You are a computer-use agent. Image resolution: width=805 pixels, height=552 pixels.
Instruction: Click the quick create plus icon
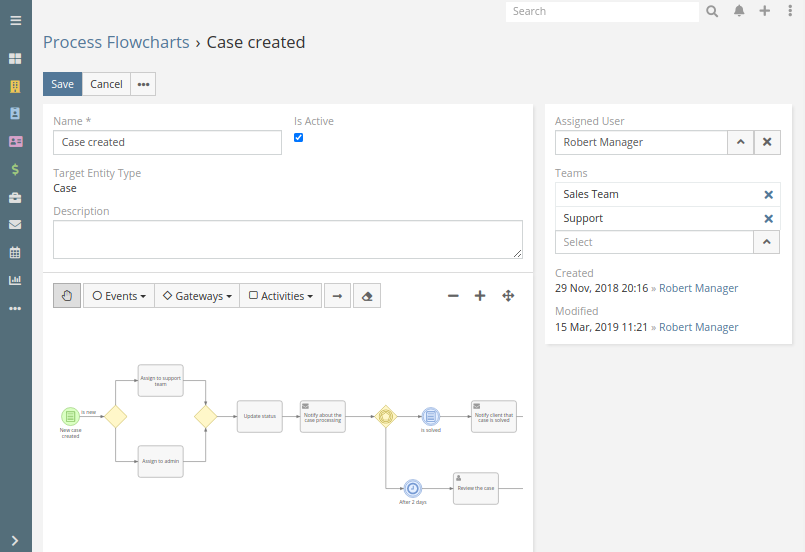click(x=765, y=11)
